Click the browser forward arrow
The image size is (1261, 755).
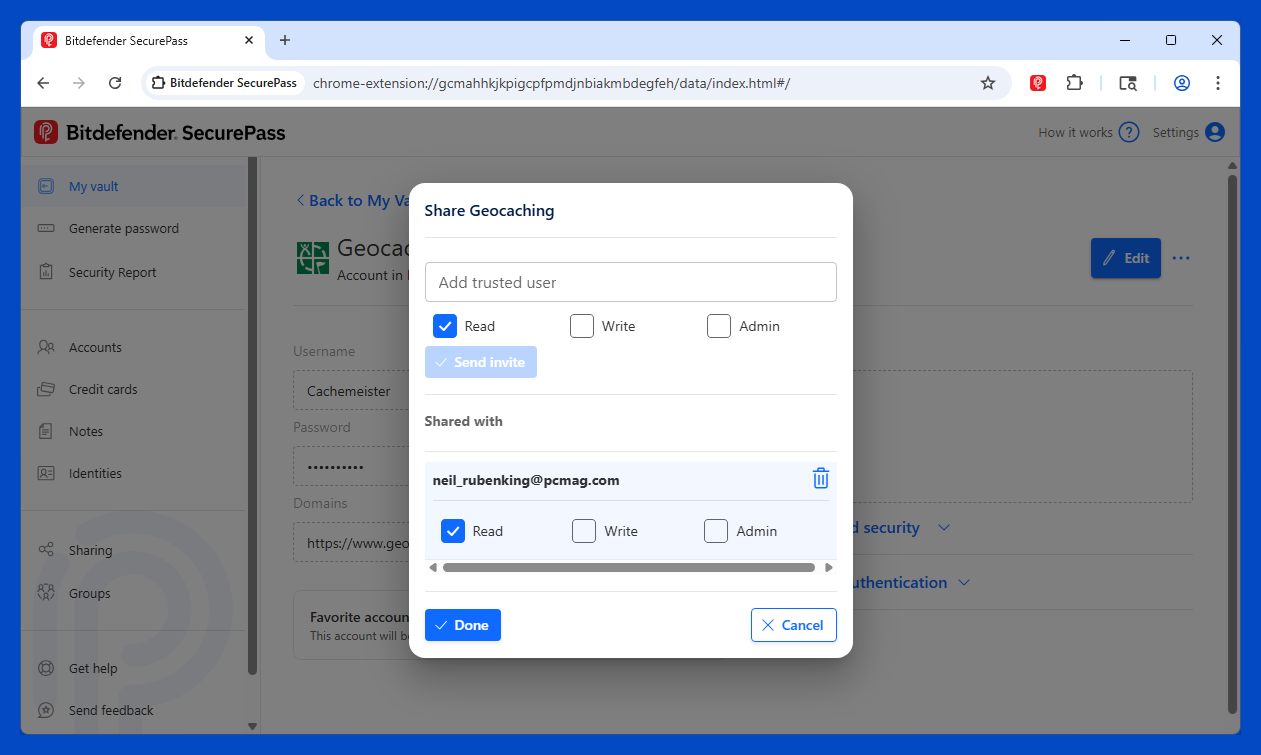pyautogui.click(x=79, y=83)
